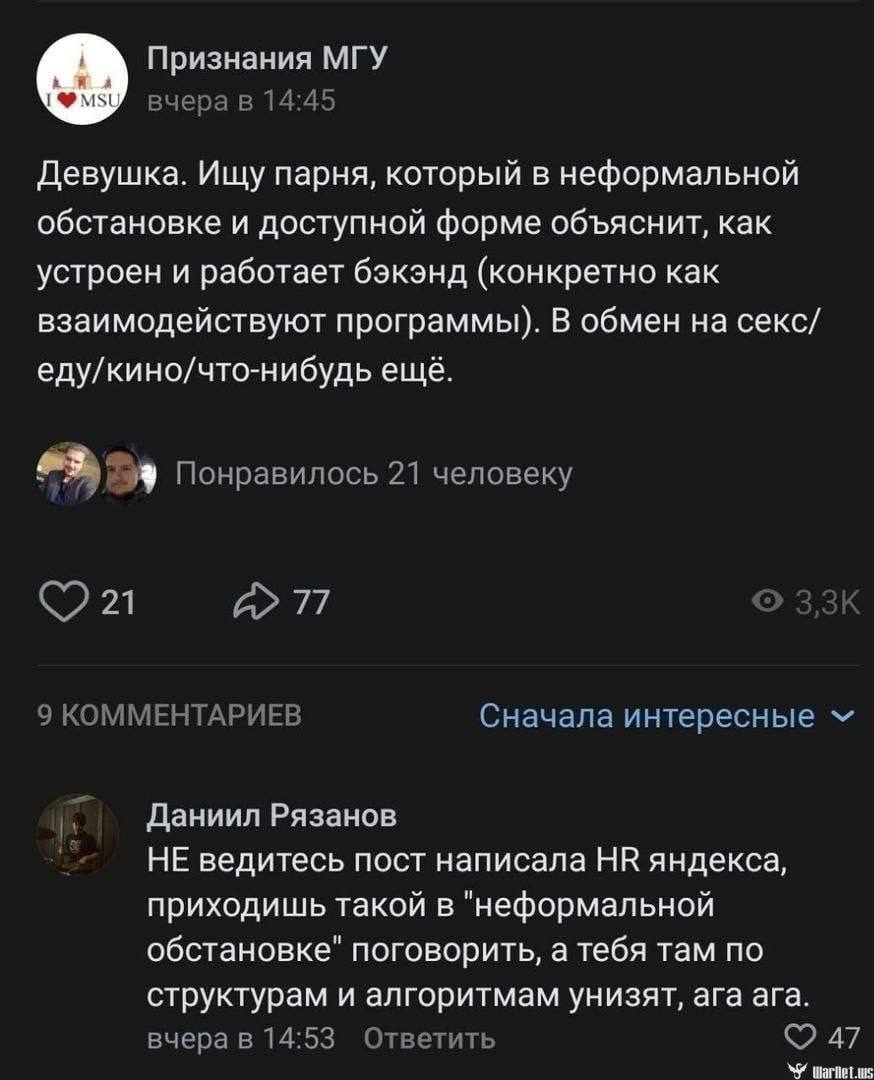Open the Сначала интересные sort dropdown
874x1080 pixels.
(647, 716)
